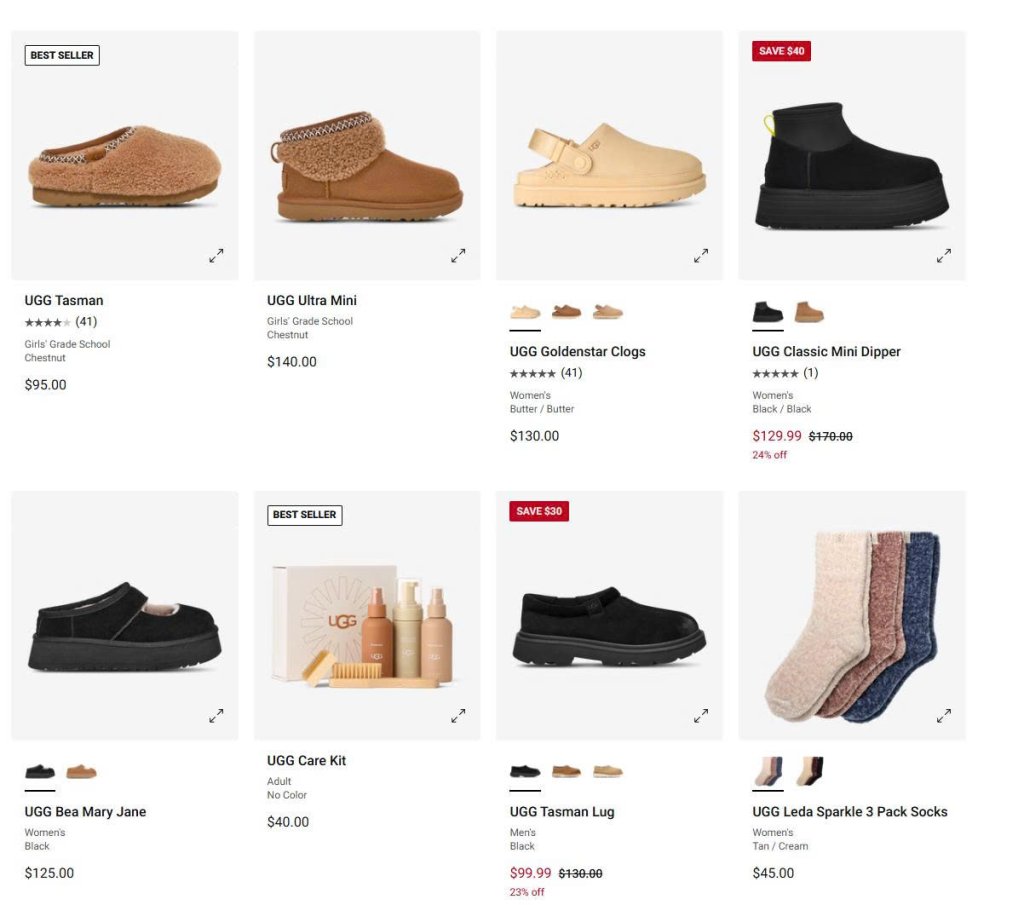Choose third color swatch for Goldenstar Clogs
The height and width of the screenshot is (905, 1024).
click(x=607, y=311)
